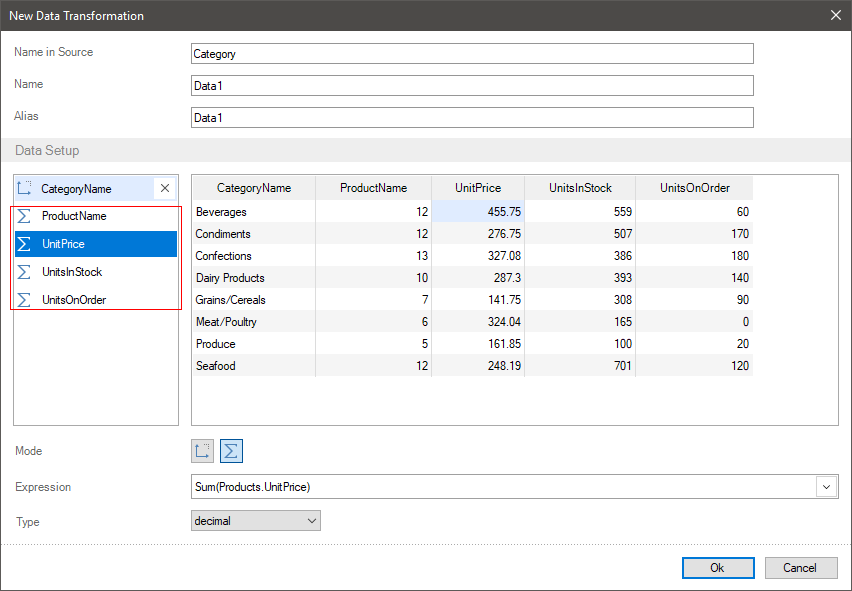The image size is (852, 591).
Task: Click the dimension icon beside CategoryName
Action: coord(25,188)
